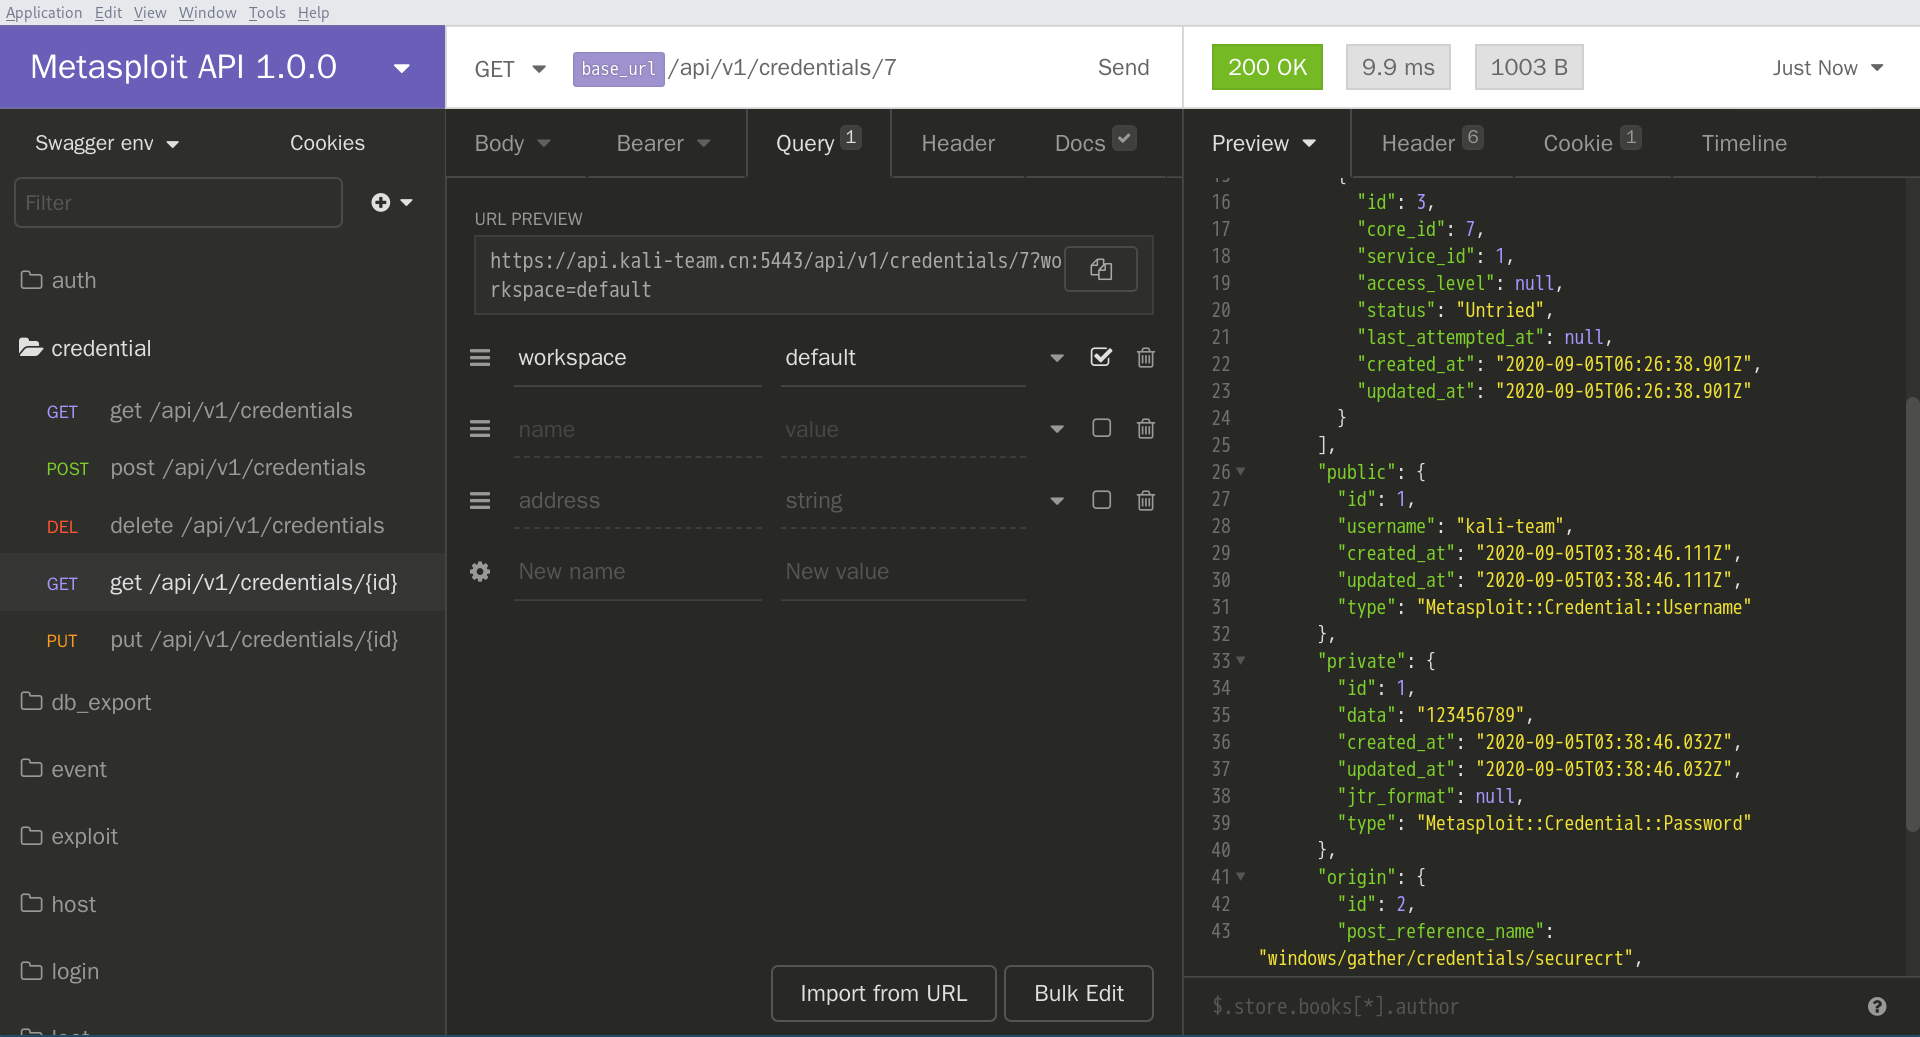Focus the New value parameter field
The image size is (1920, 1037).
click(903, 572)
